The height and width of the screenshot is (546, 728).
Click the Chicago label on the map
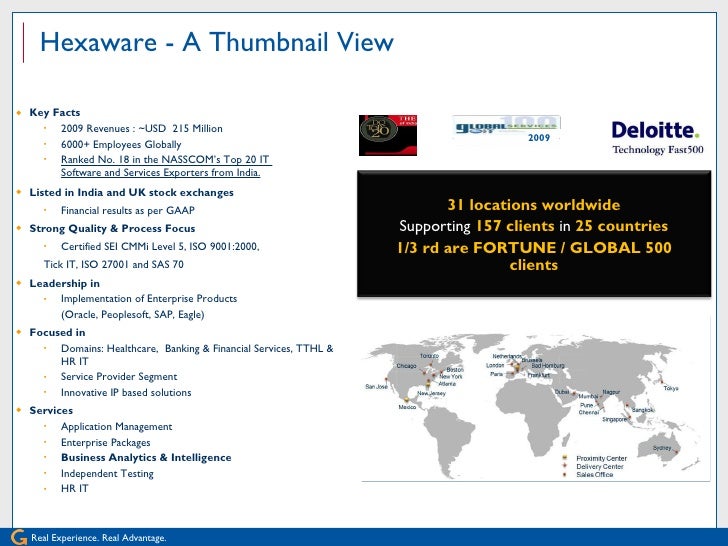tap(406, 366)
